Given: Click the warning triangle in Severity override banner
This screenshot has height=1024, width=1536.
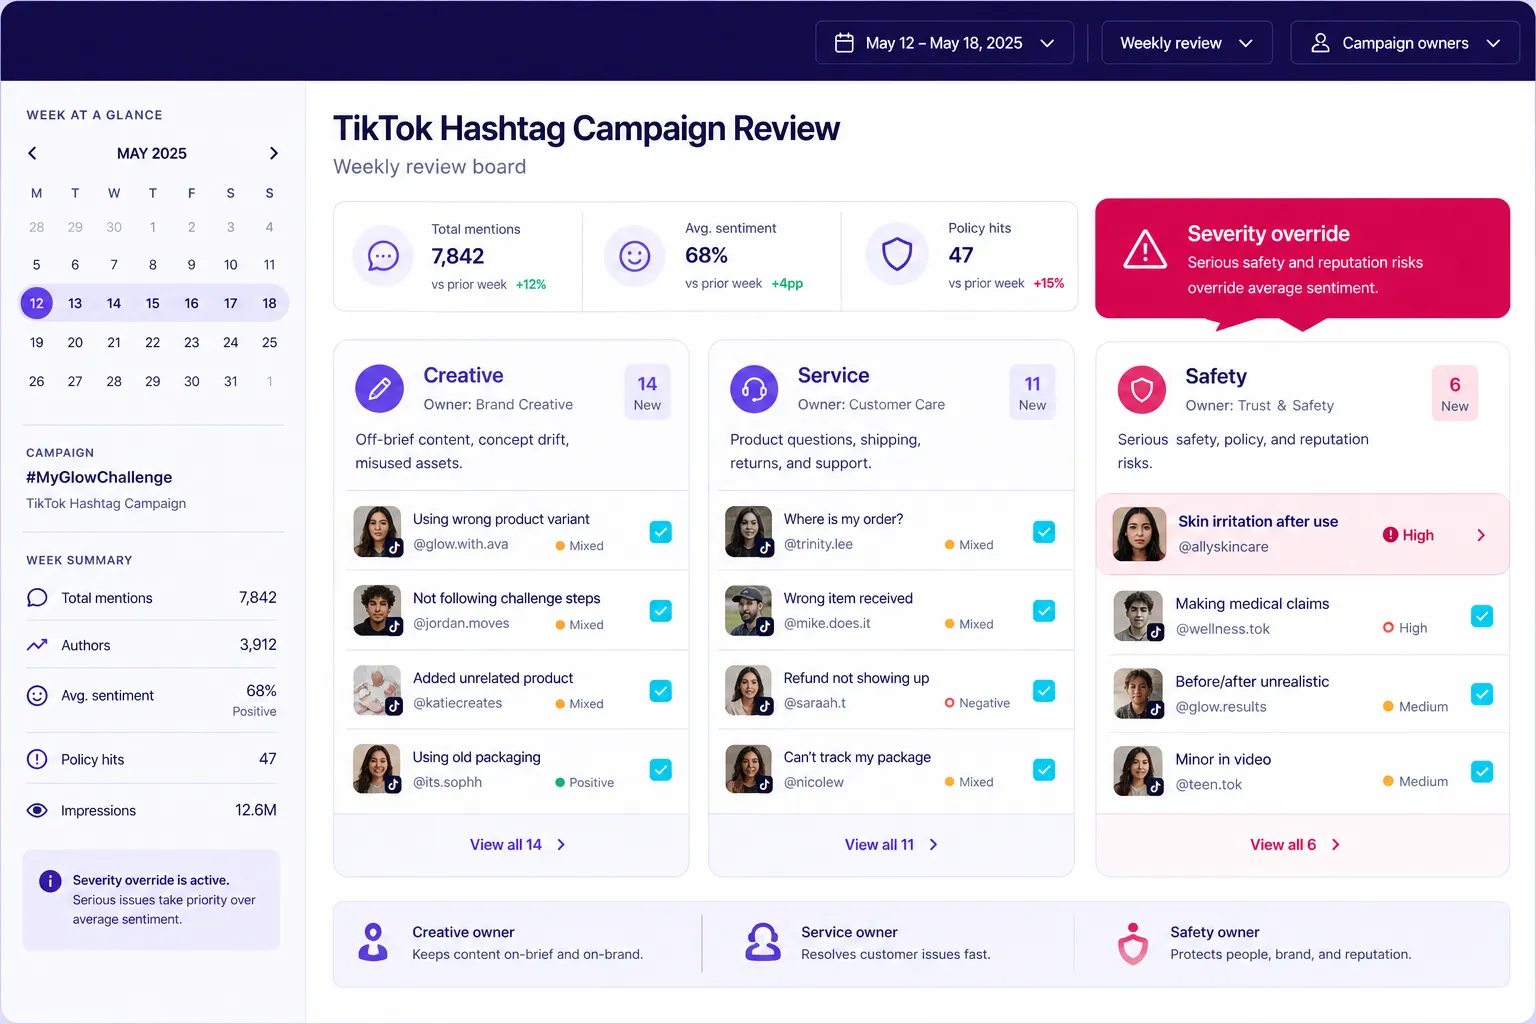Looking at the screenshot, I should 1145,250.
